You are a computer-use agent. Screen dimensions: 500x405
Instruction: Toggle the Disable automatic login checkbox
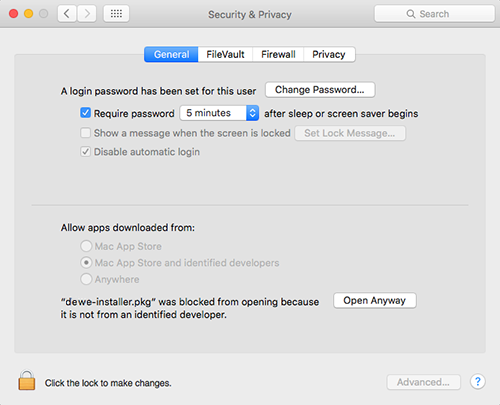coord(85,152)
